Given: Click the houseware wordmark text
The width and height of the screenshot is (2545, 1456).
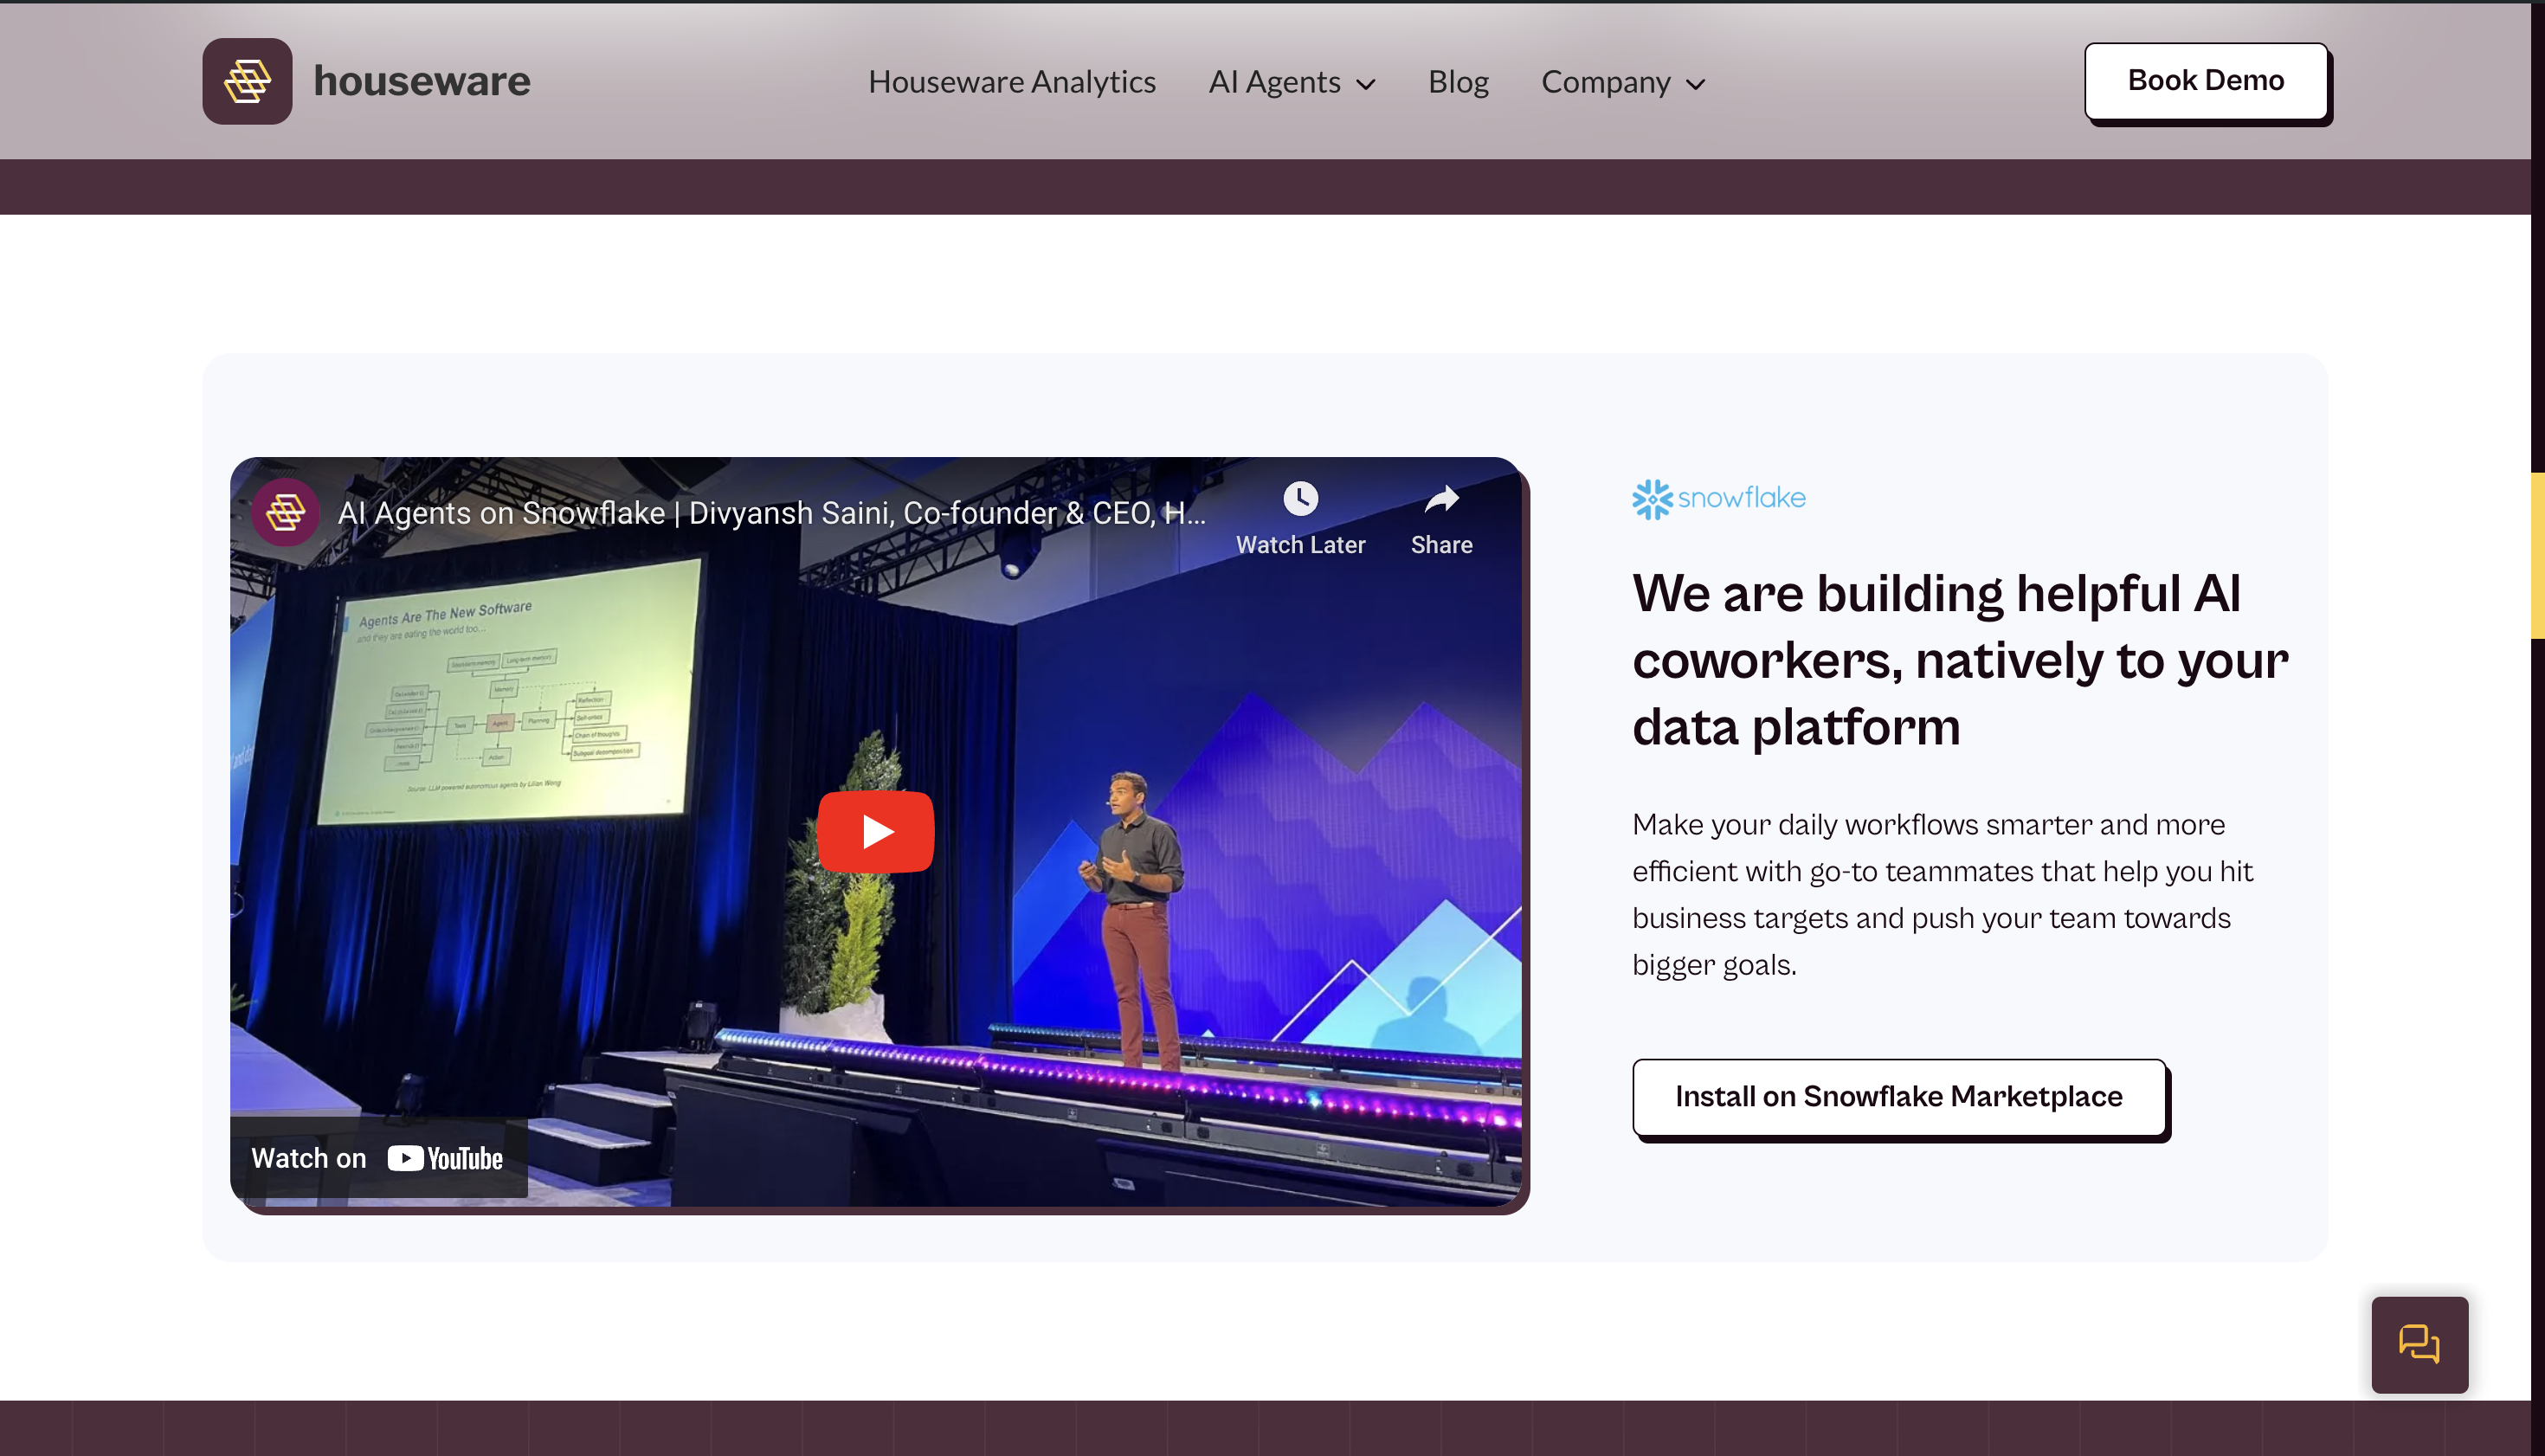Looking at the screenshot, I should (x=421, y=81).
